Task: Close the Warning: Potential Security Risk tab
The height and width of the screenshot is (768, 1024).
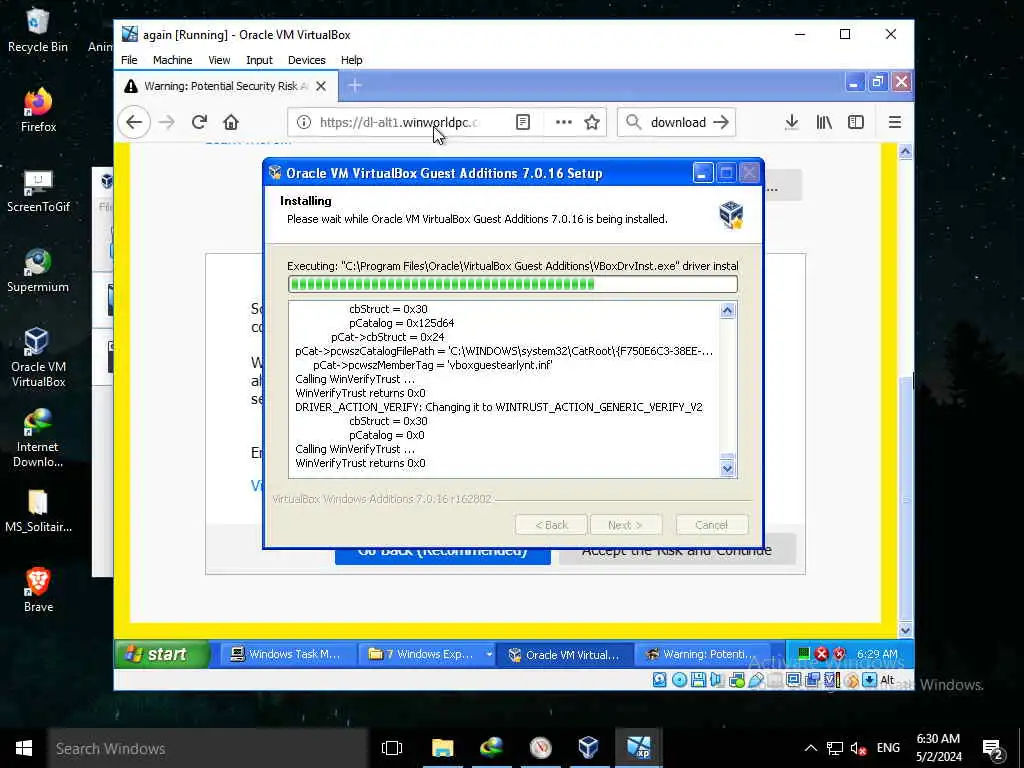Action: 321,86
